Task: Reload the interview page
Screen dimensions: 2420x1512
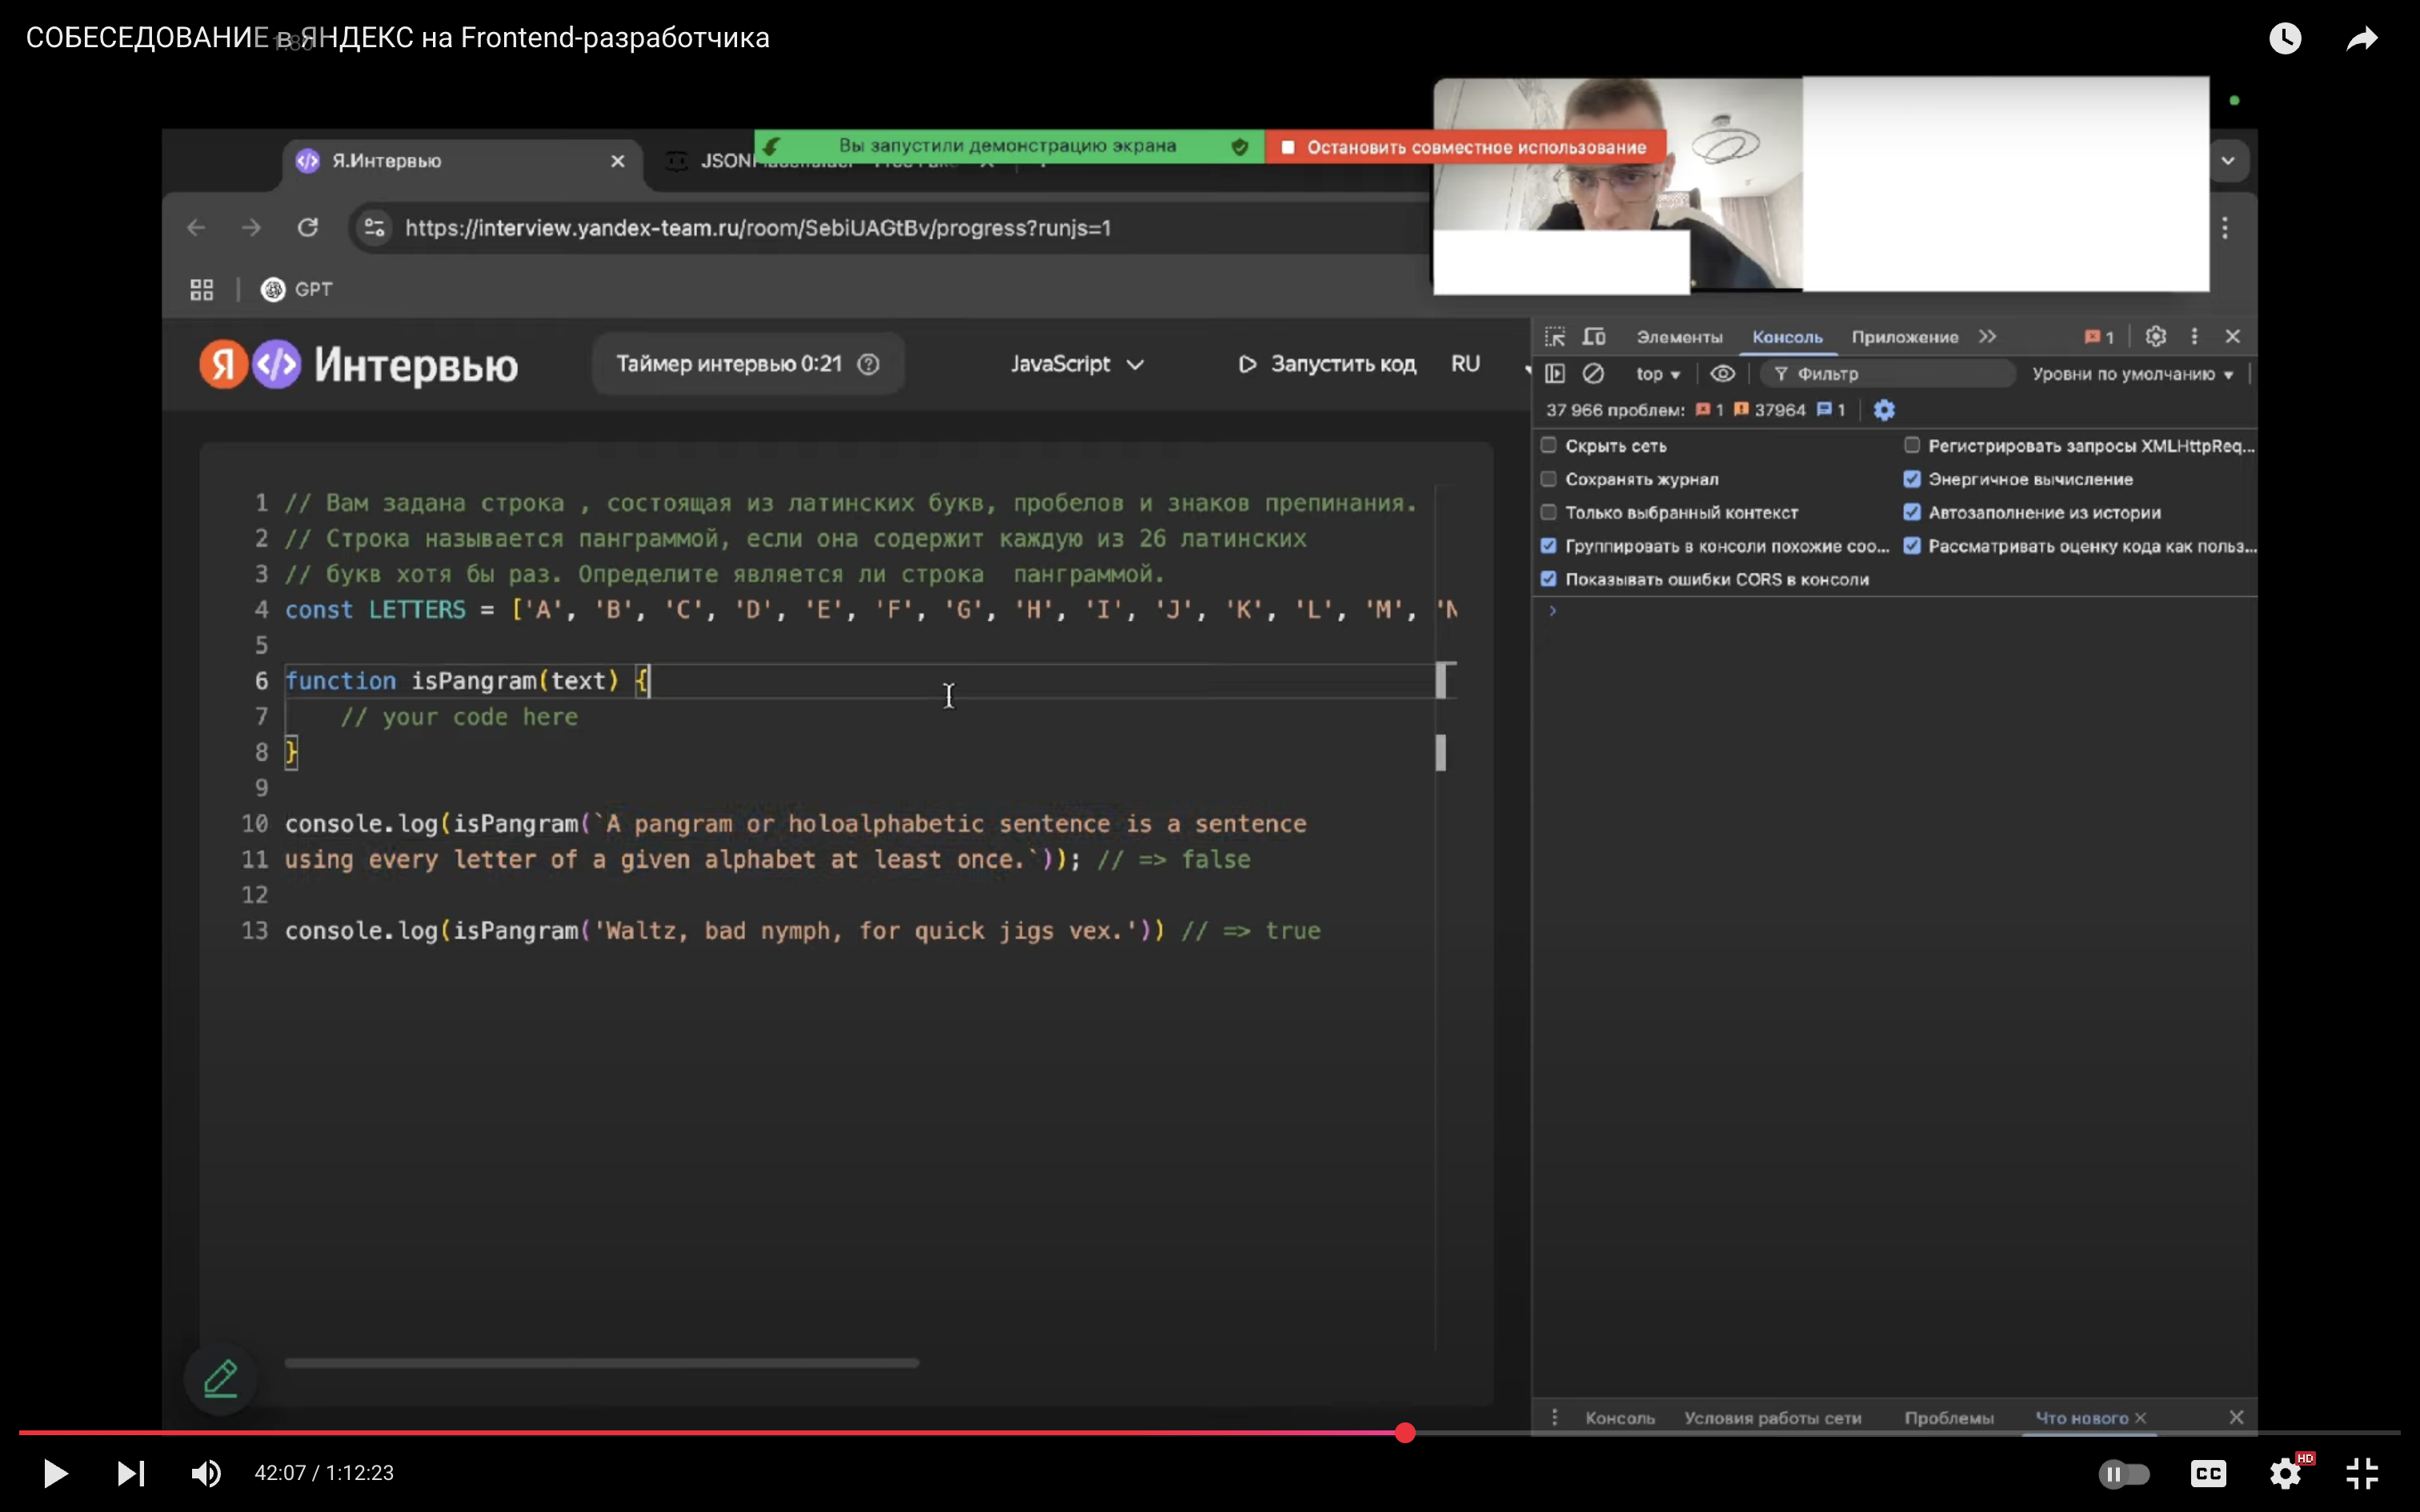Action: (x=308, y=228)
